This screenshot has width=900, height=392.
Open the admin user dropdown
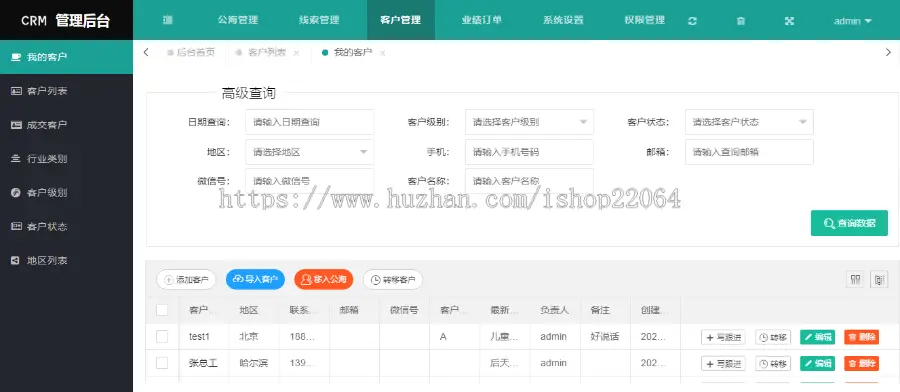852,21
